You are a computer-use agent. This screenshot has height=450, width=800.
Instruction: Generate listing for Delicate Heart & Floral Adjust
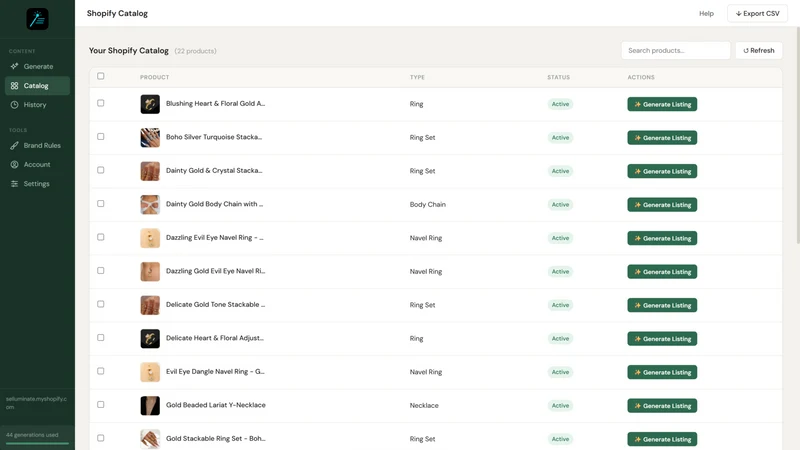(662, 339)
